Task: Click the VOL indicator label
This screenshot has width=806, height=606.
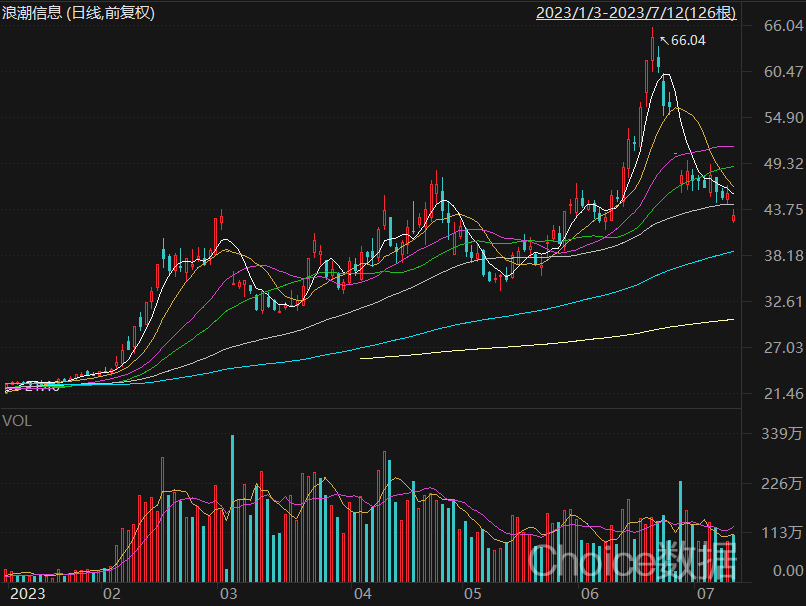Action: (17, 421)
